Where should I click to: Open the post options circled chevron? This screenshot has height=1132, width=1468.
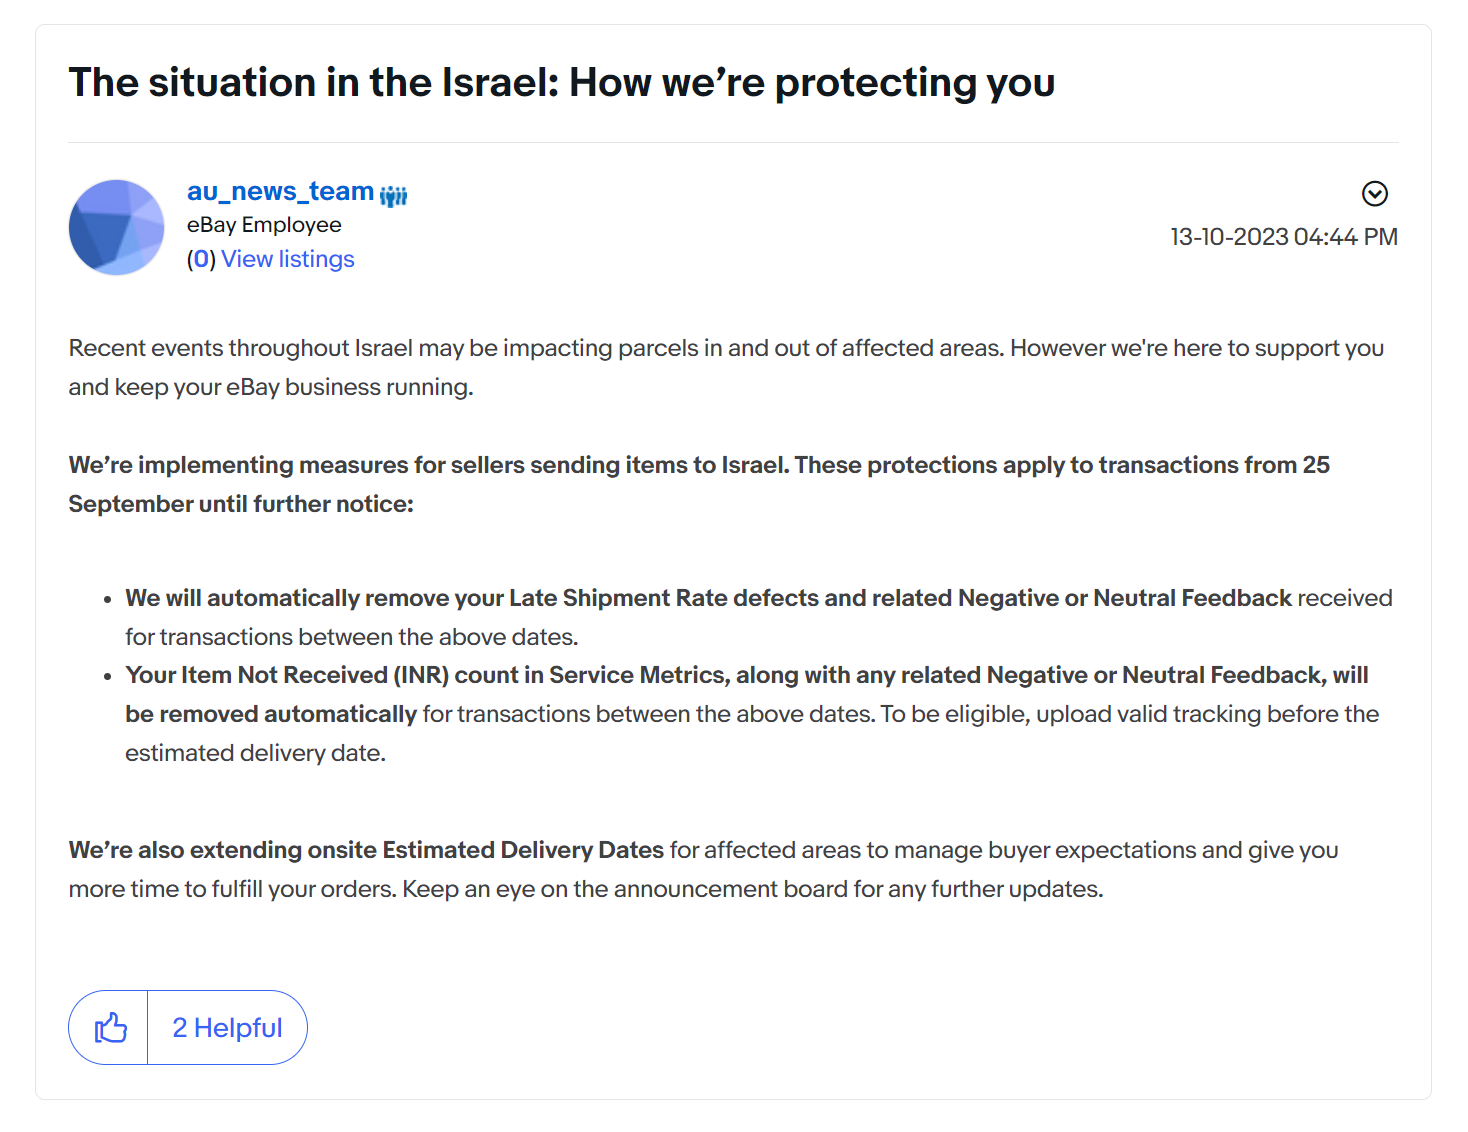point(1375,194)
